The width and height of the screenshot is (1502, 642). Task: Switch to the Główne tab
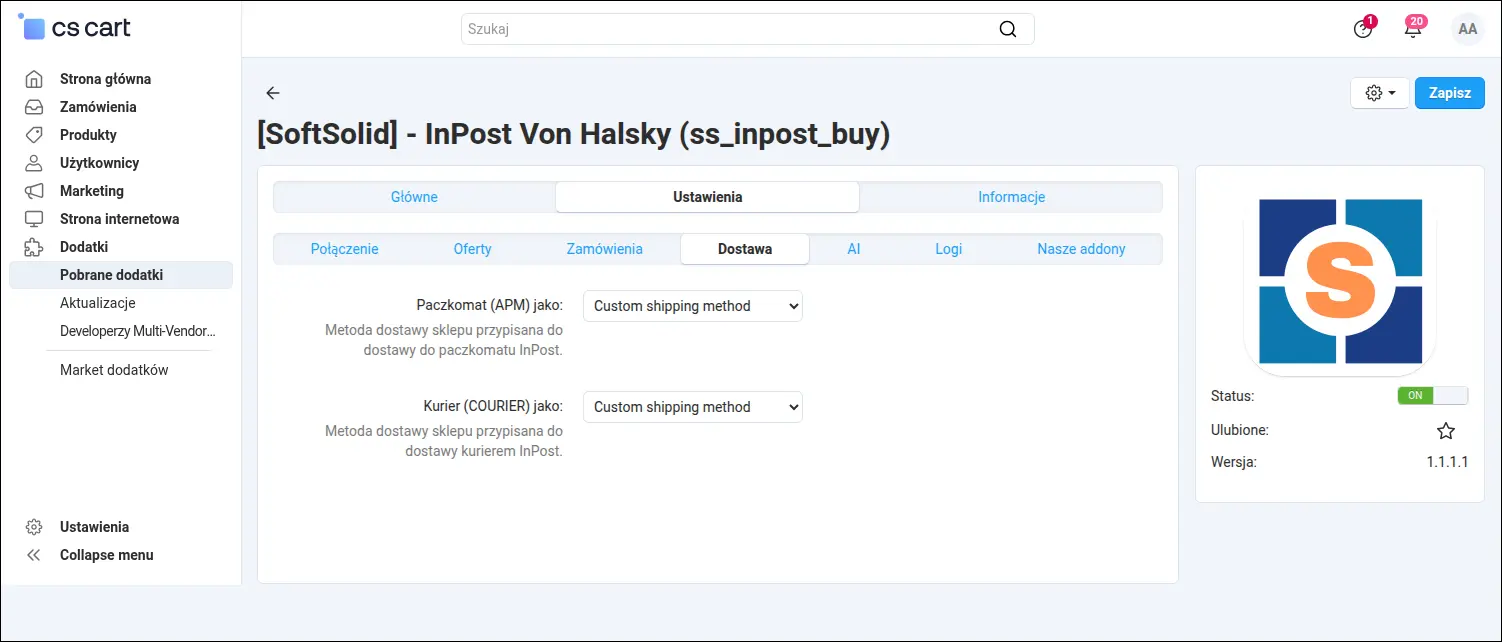point(414,197)
